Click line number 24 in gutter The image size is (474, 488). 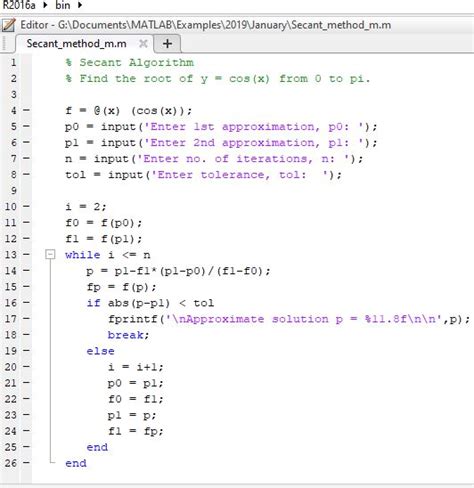point(11,431)
